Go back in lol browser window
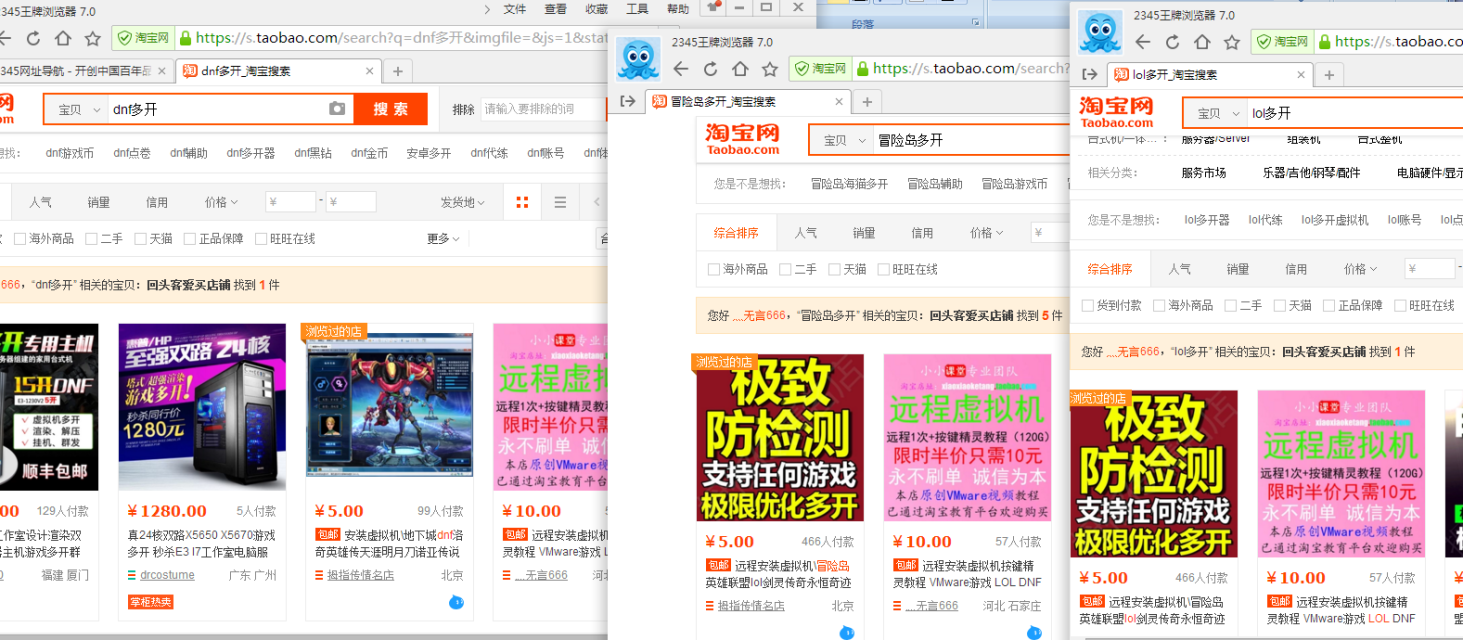This screenshot has height=640, width=1463. (1143, 42)
